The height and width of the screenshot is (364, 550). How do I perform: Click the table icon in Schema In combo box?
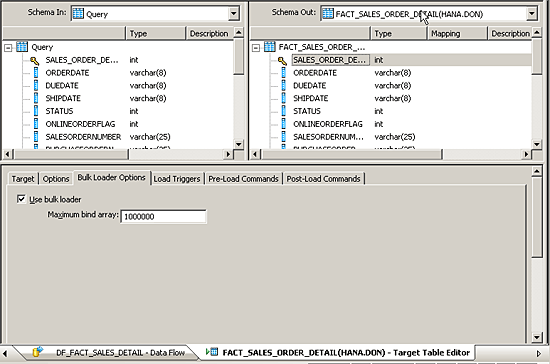(x=78, y=14)
